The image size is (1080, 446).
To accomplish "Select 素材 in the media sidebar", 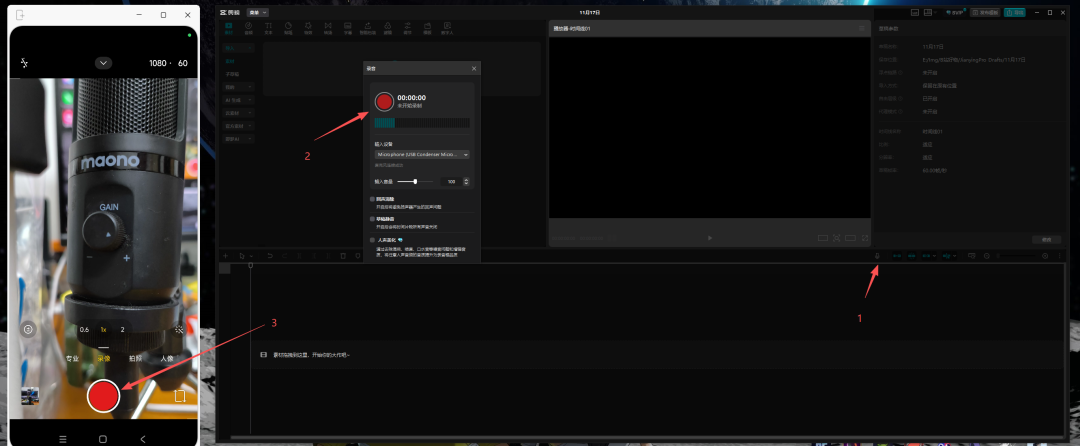I will 229,61.
